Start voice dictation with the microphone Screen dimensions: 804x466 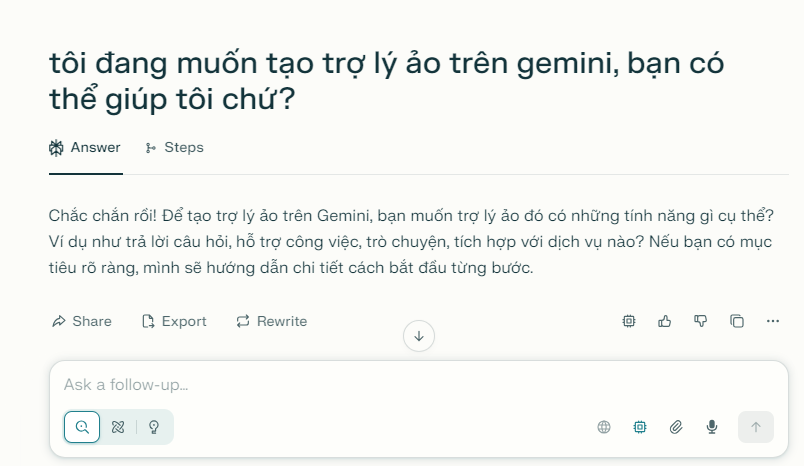click(x=712, y=427)
